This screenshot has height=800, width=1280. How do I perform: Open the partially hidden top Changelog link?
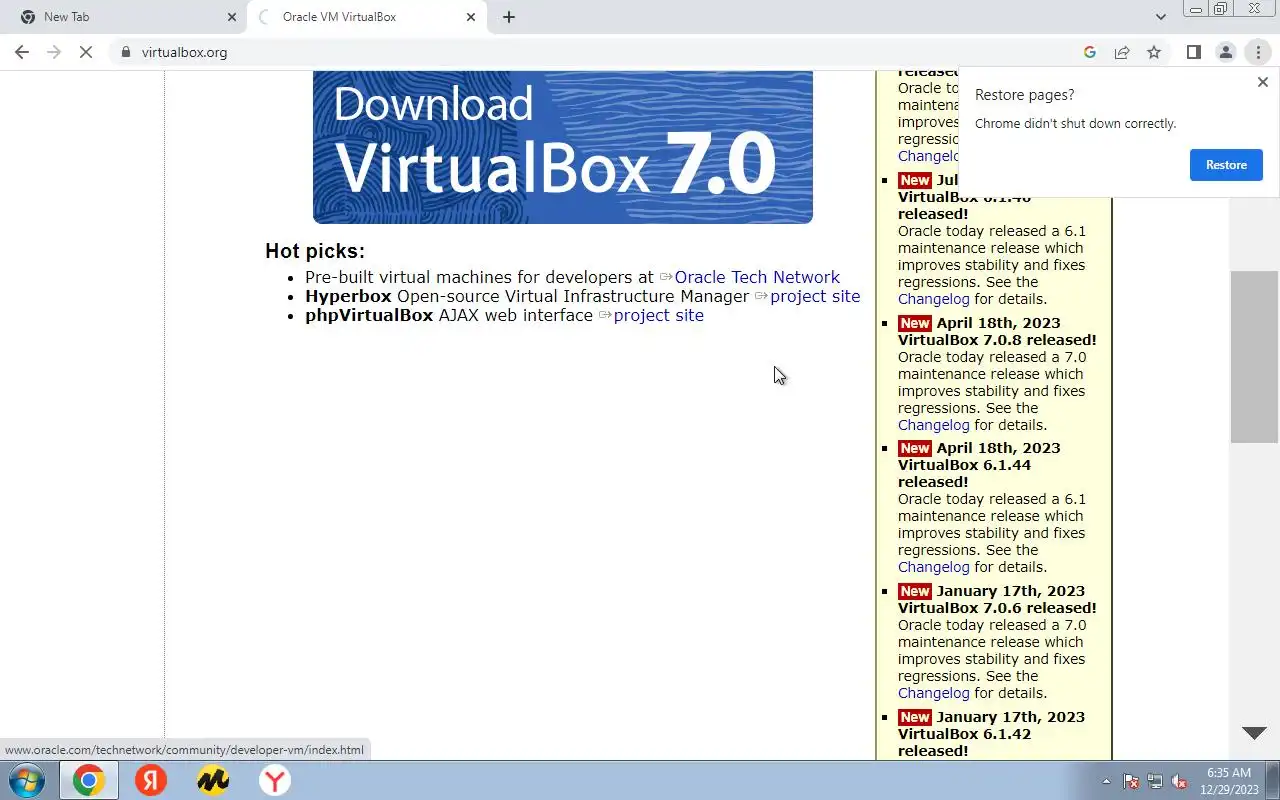pos(928,156)
